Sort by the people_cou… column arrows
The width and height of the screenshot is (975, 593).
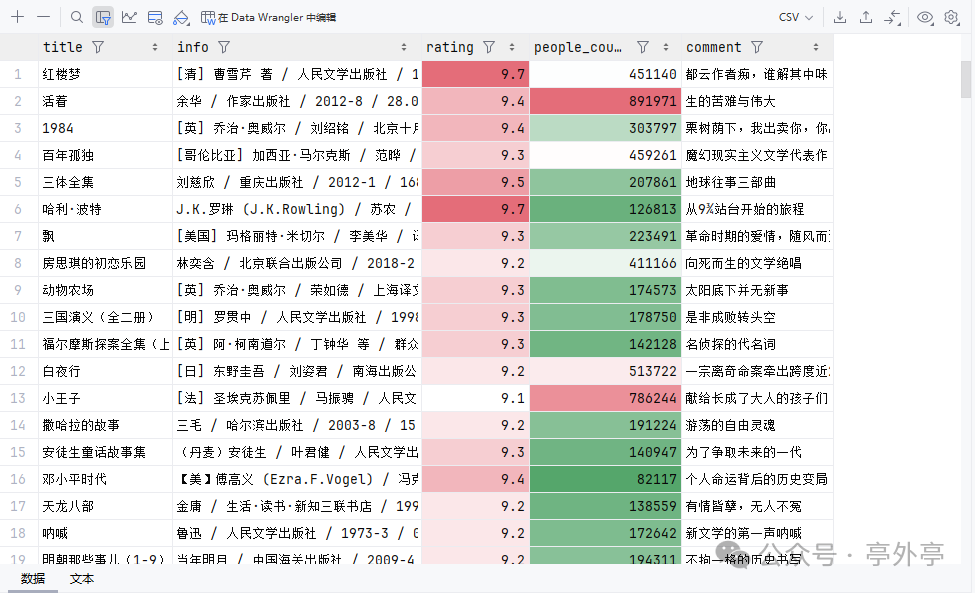[x=665, y=47]
